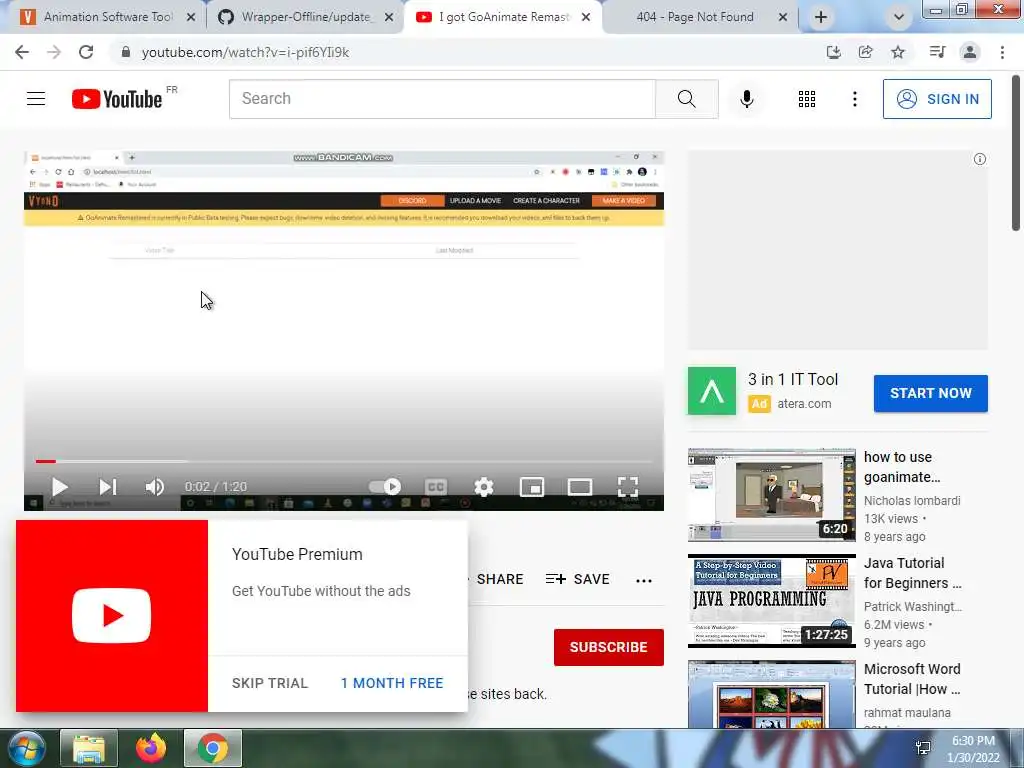Click Chrome icon in taskbar

click(x=213, y=748)
